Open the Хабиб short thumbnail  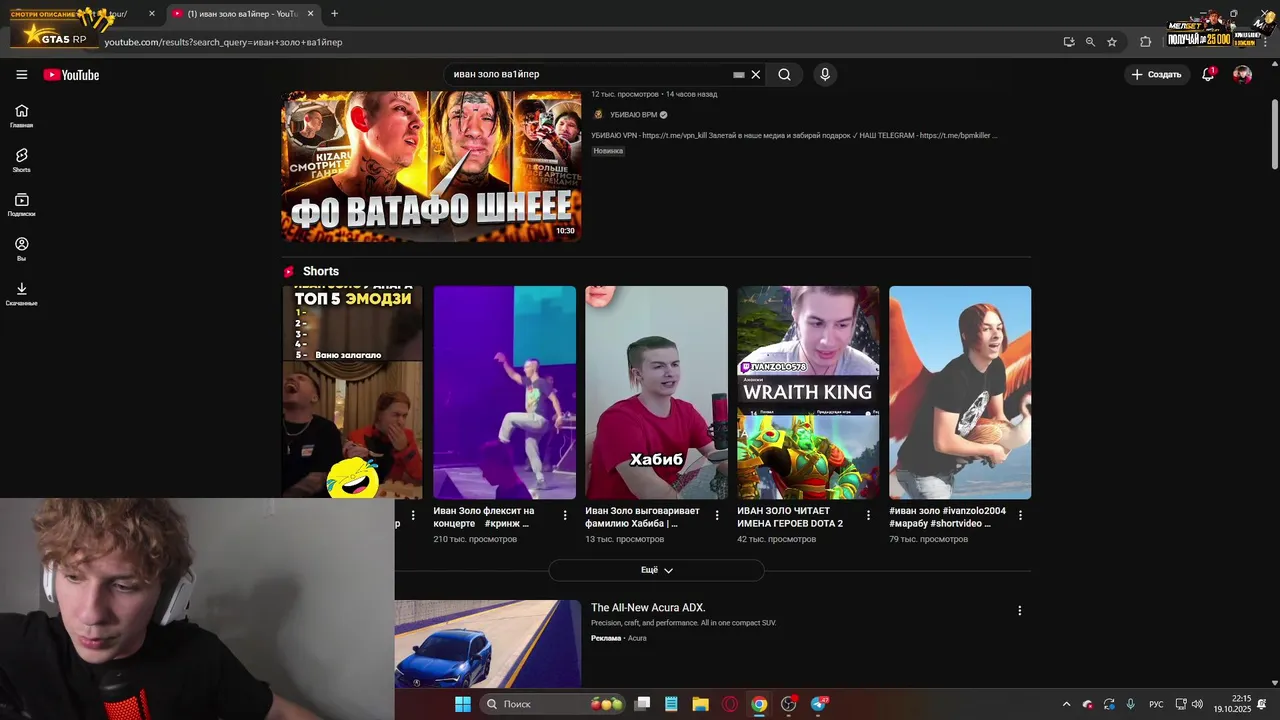pos(656,392)
